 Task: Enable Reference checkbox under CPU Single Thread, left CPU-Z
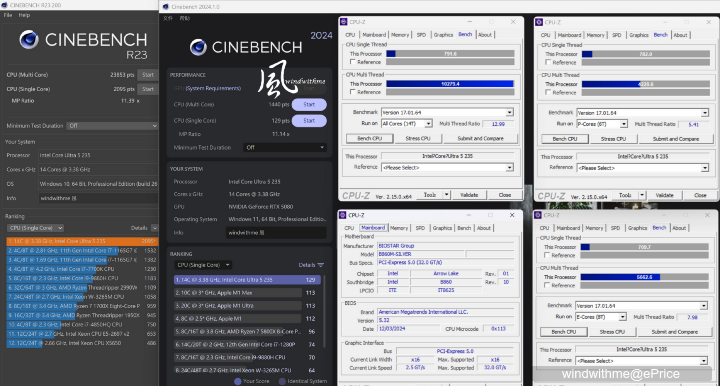coord(353,62)
